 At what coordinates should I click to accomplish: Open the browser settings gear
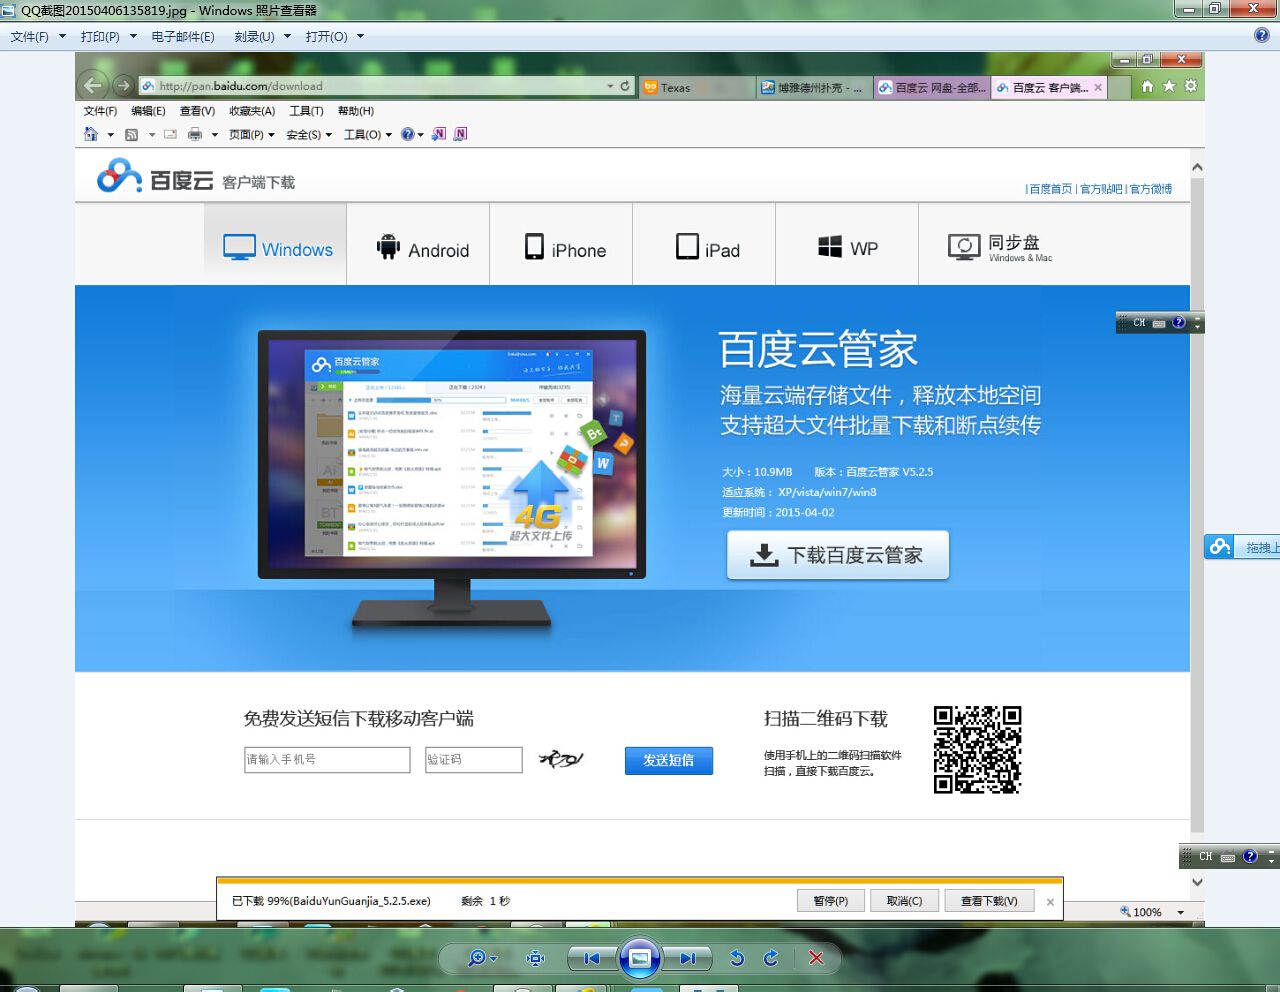click(1190, 86)
